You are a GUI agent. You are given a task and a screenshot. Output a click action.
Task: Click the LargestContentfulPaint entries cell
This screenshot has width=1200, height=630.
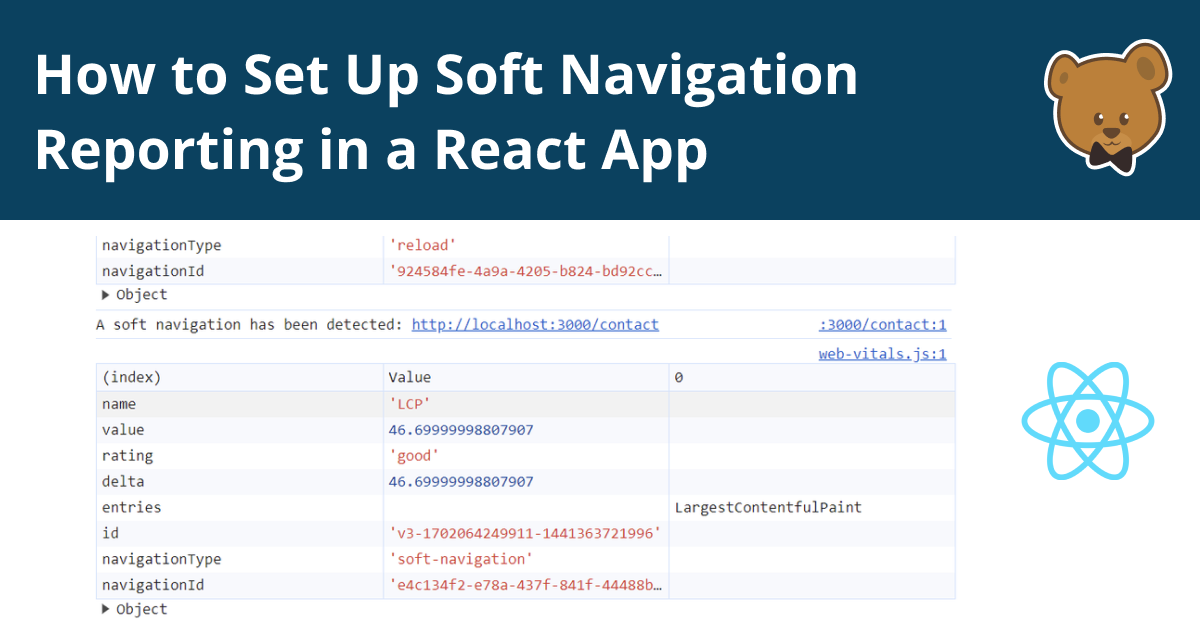768,508
